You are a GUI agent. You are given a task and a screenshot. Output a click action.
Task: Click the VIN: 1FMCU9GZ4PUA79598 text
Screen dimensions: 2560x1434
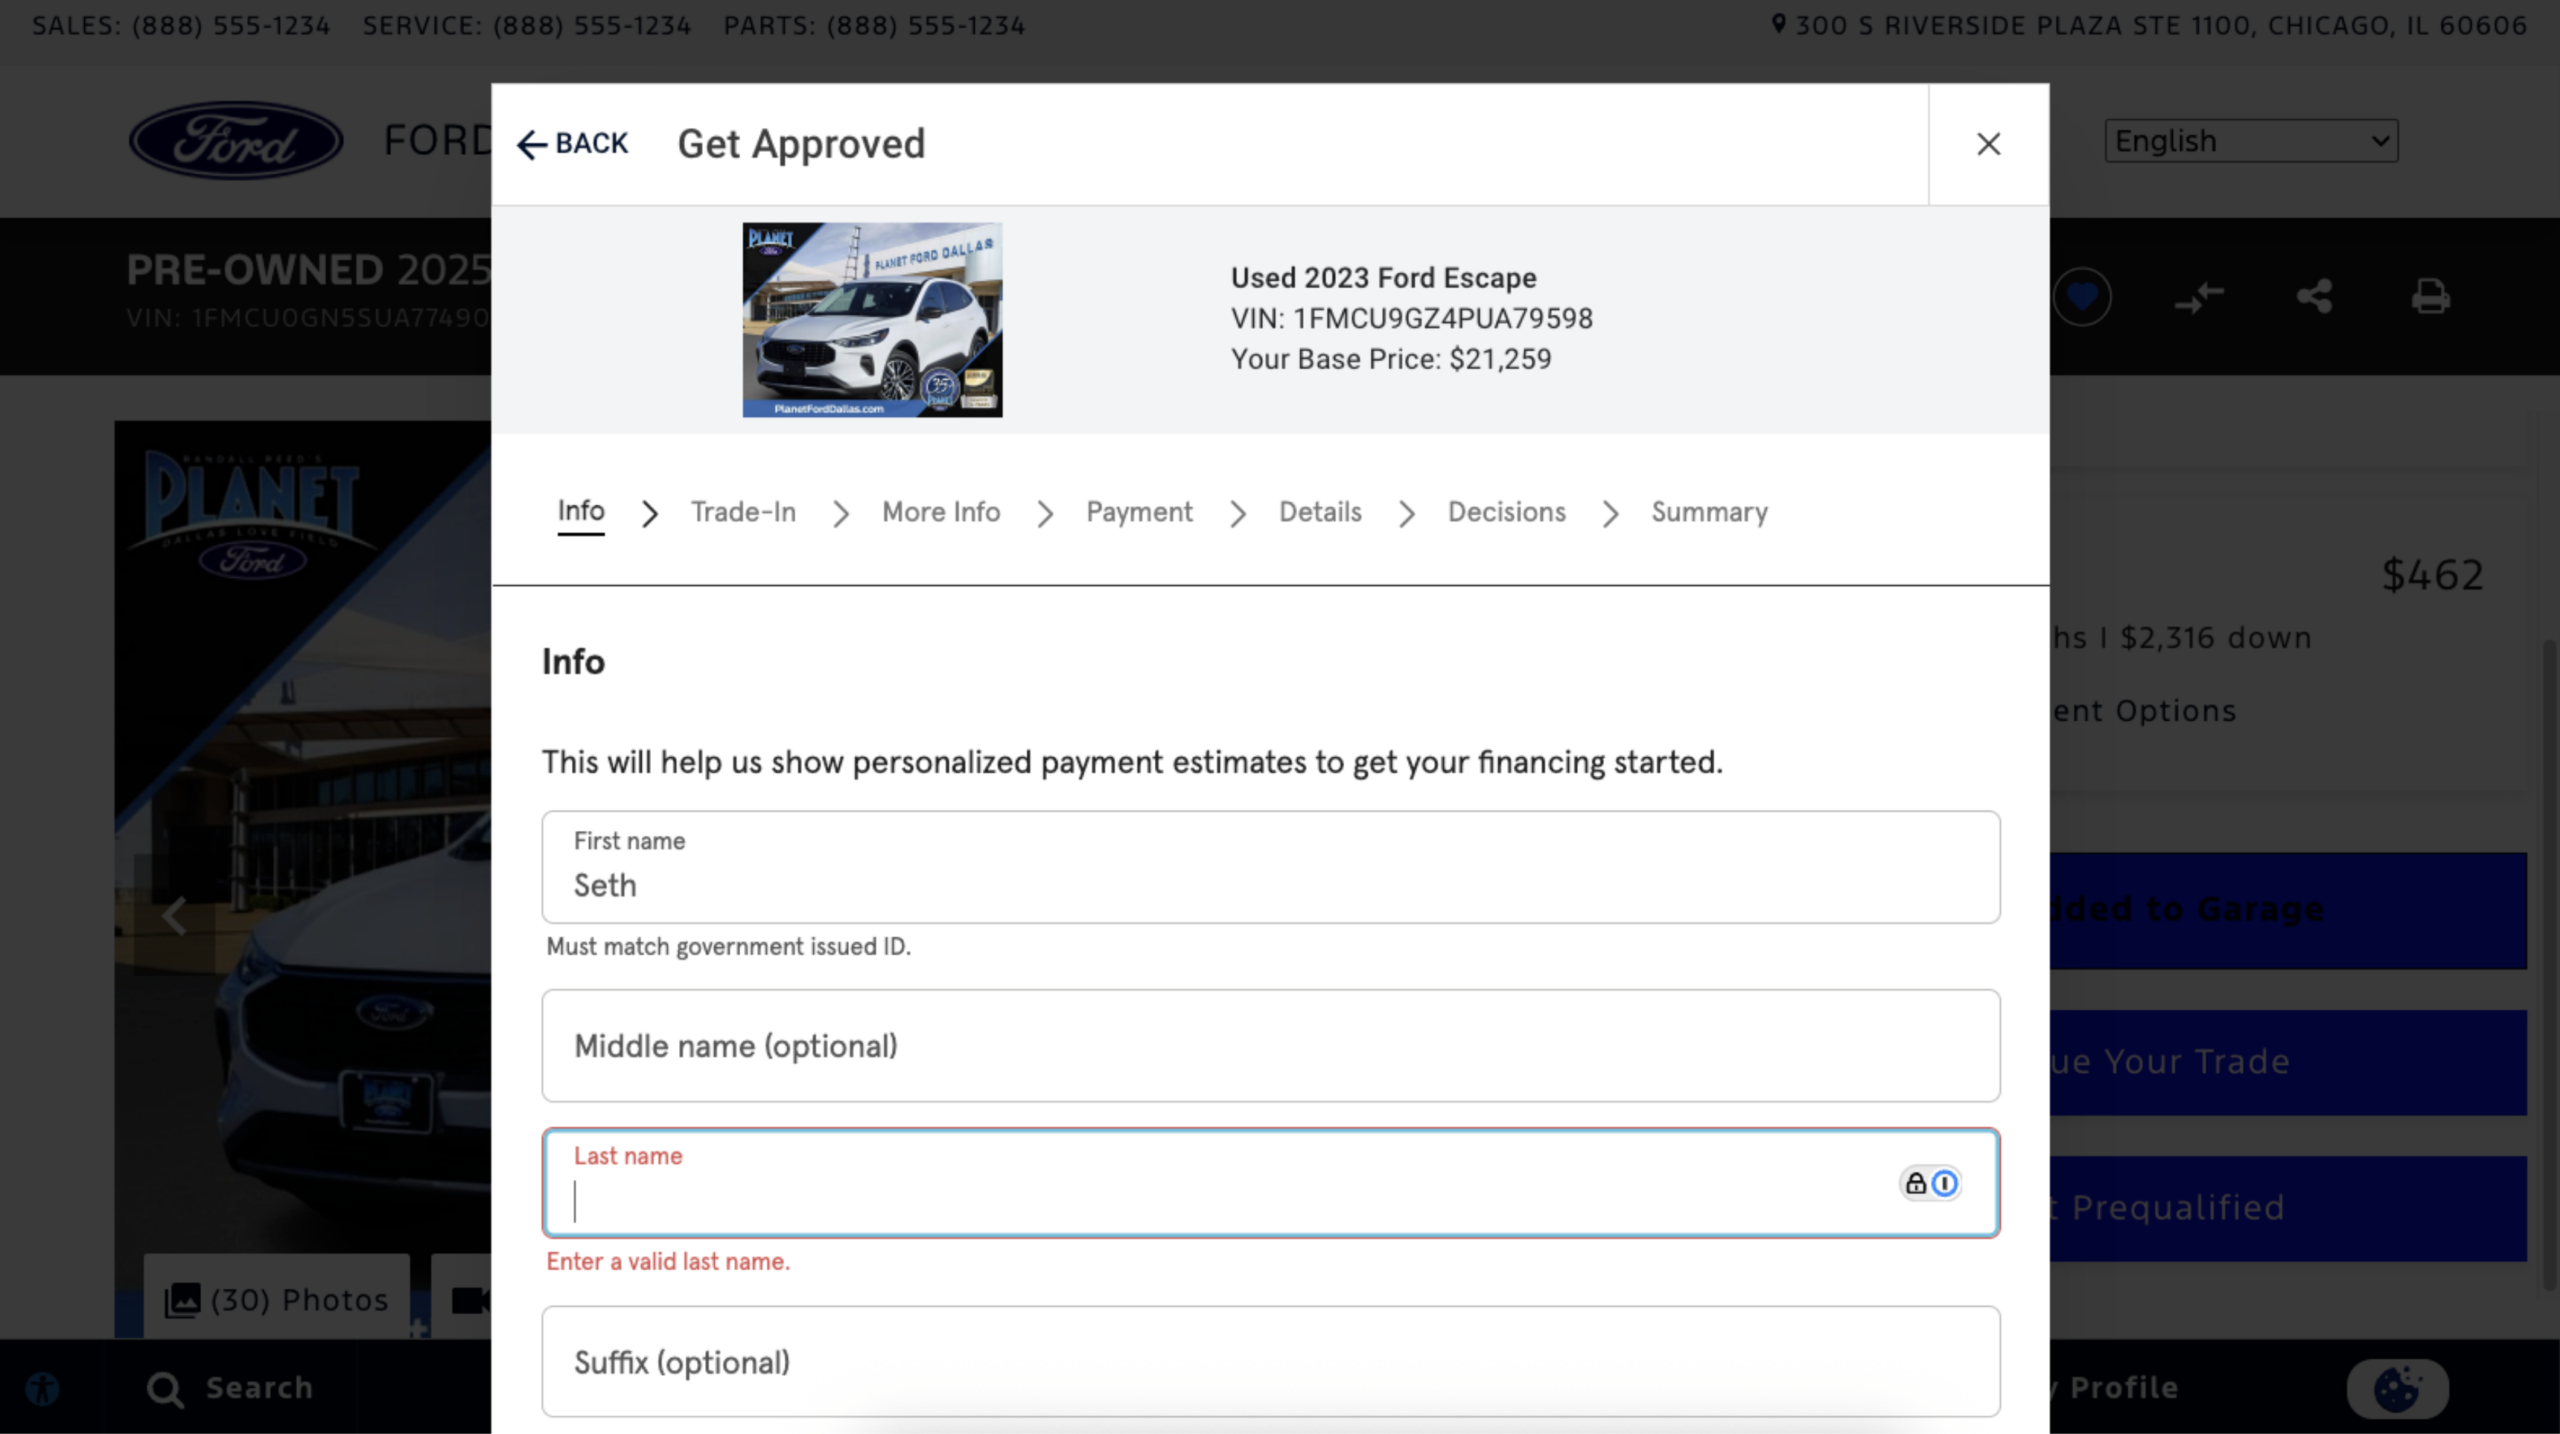(x=1411, y=319)
